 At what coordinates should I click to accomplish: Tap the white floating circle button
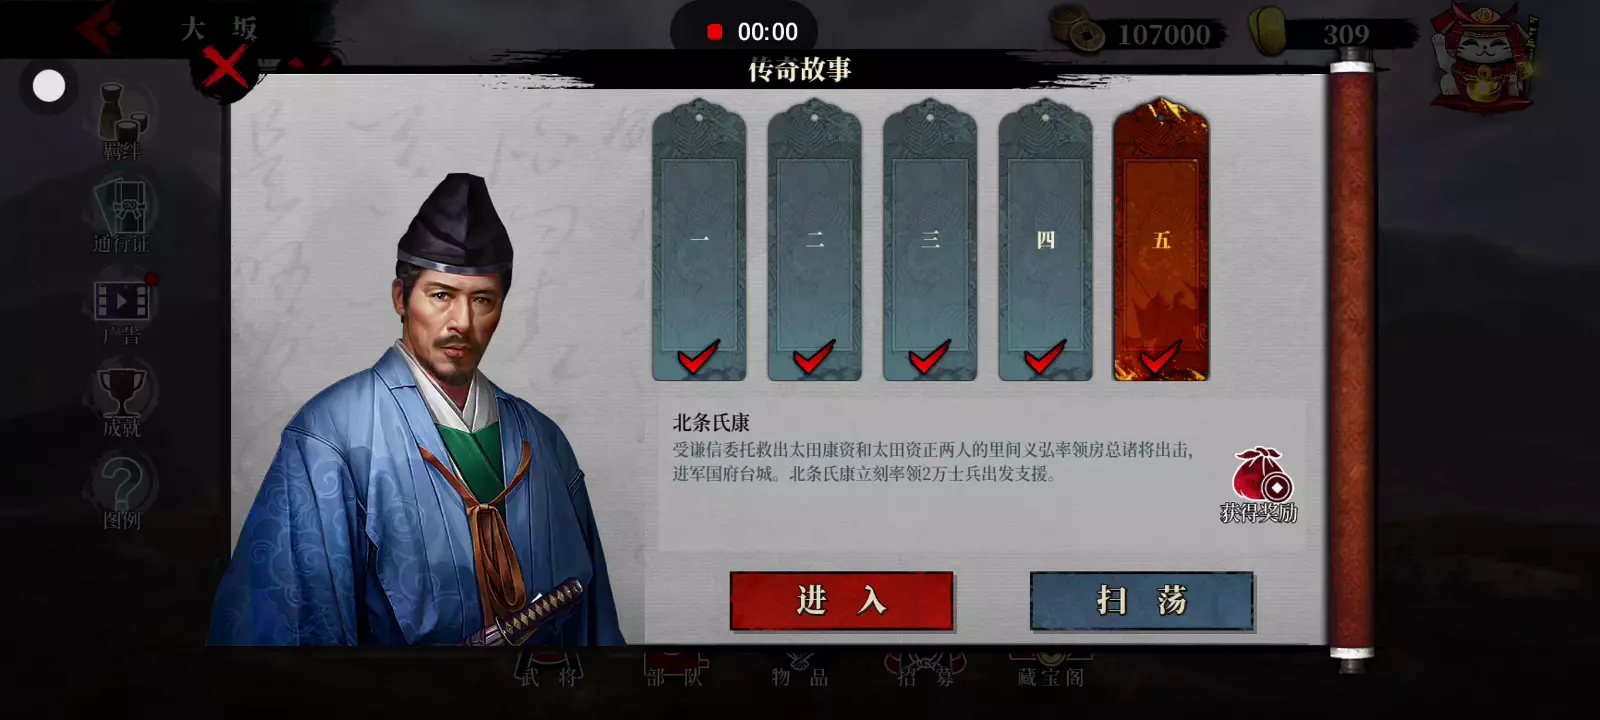[x=49, y=86]
